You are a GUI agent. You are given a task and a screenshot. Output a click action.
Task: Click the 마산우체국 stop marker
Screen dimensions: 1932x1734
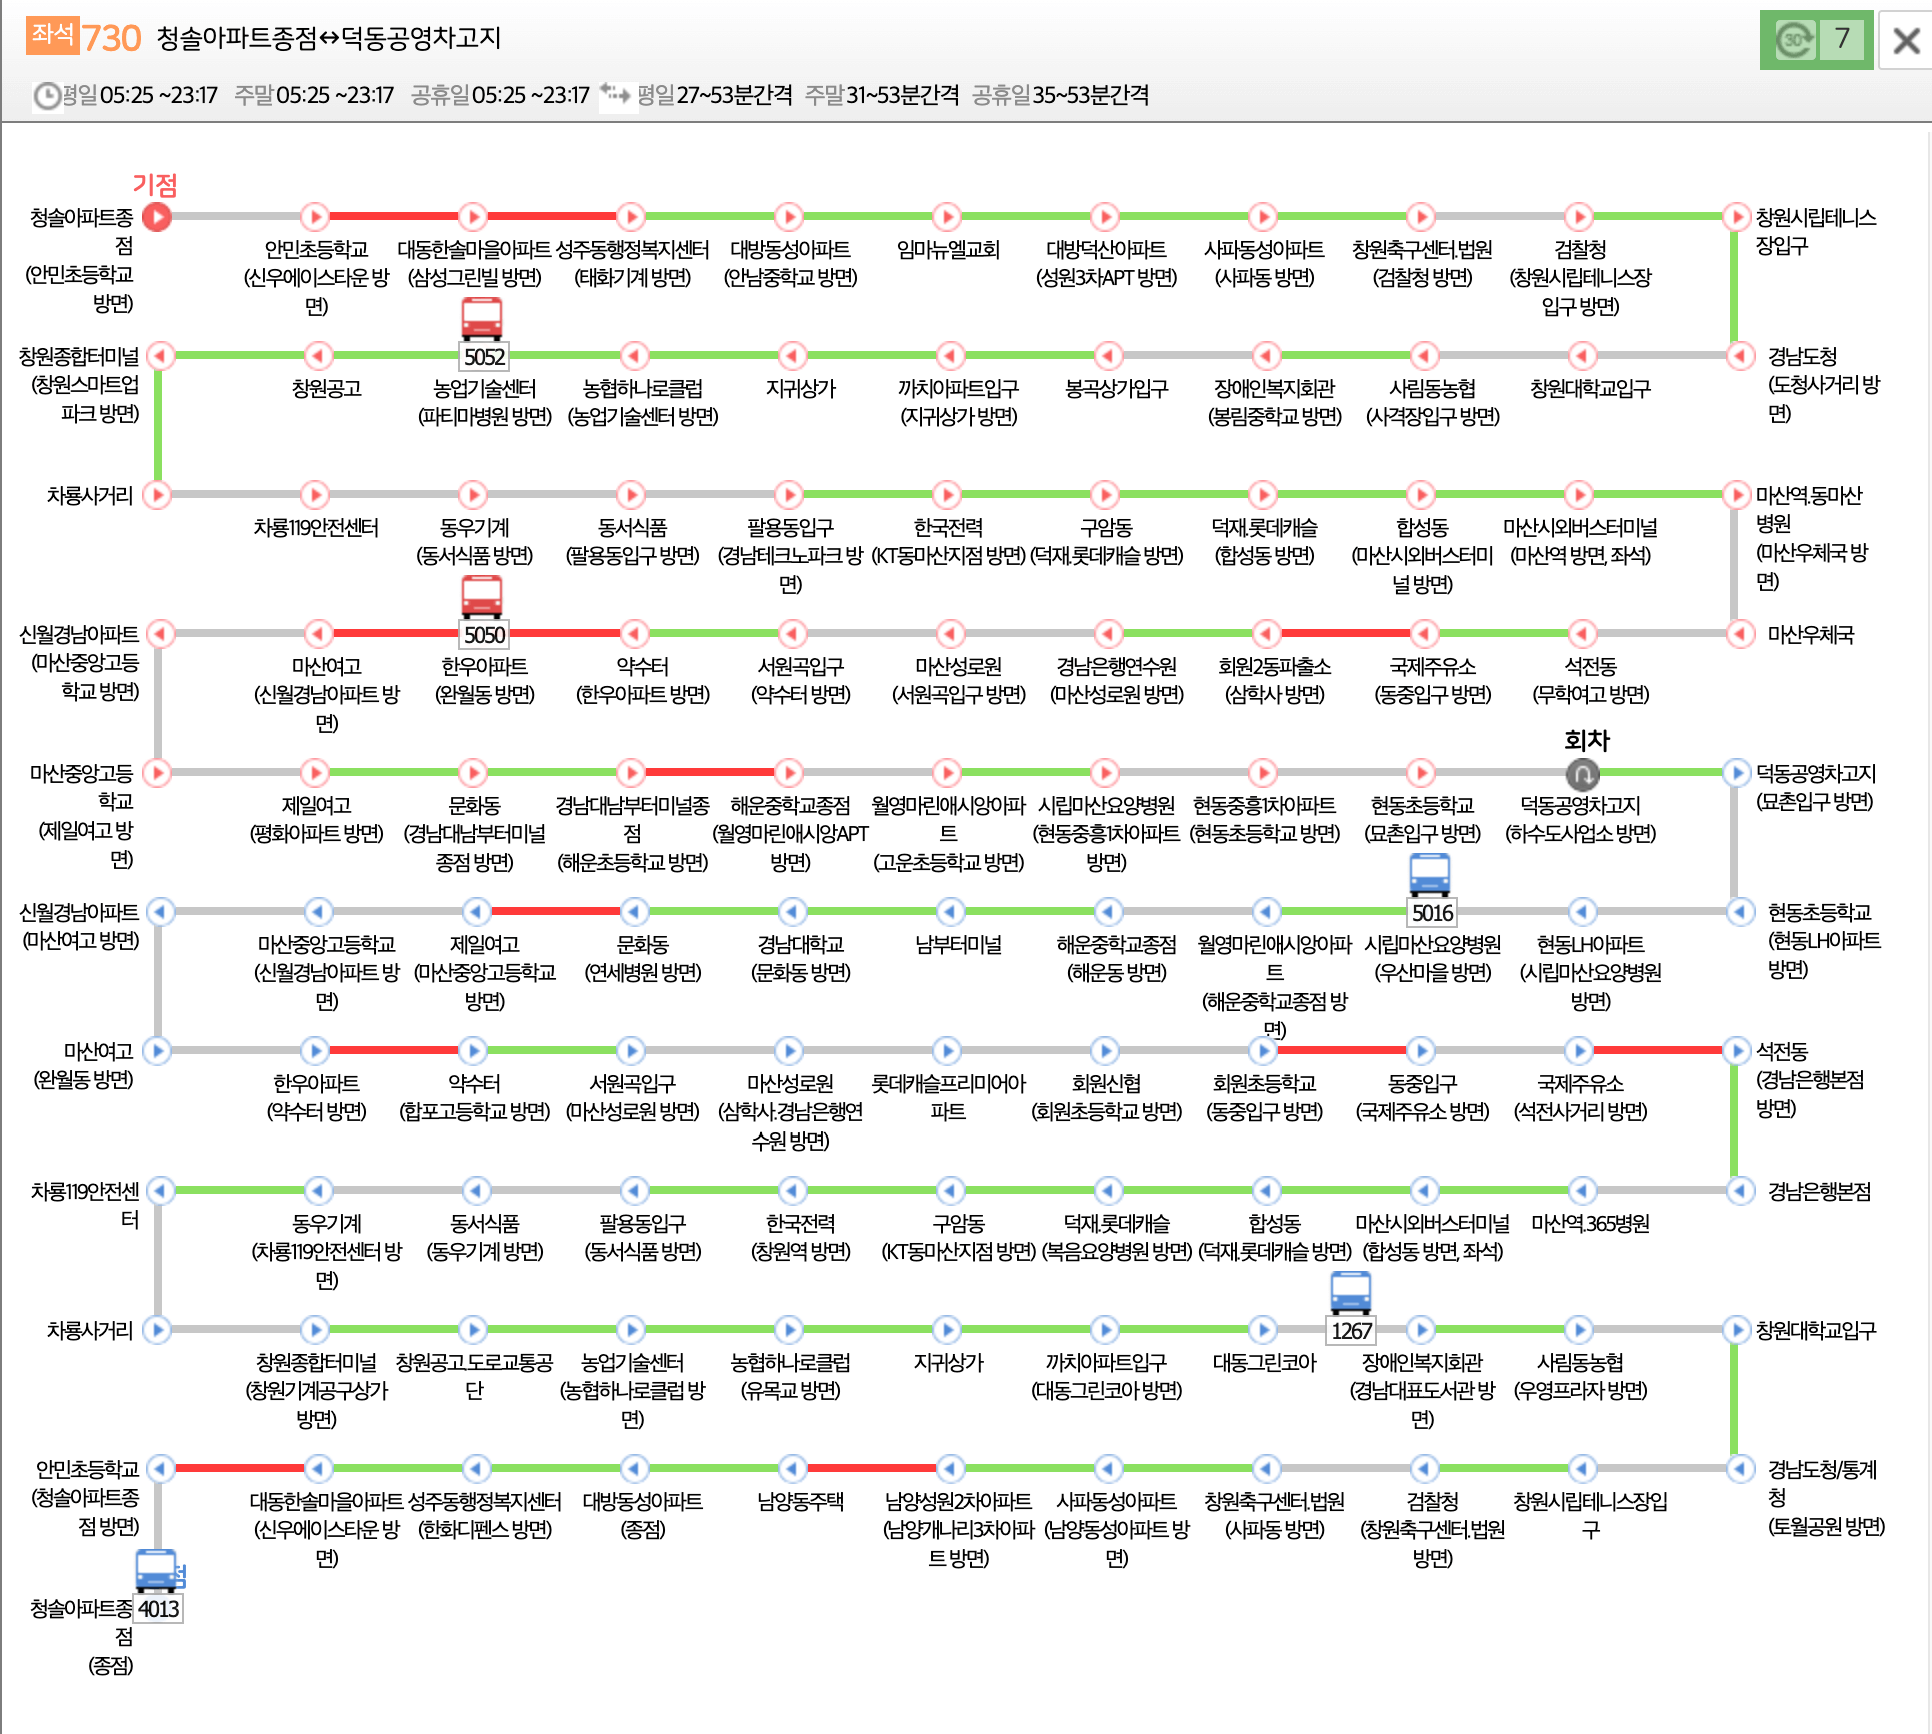pos(1739,634)
